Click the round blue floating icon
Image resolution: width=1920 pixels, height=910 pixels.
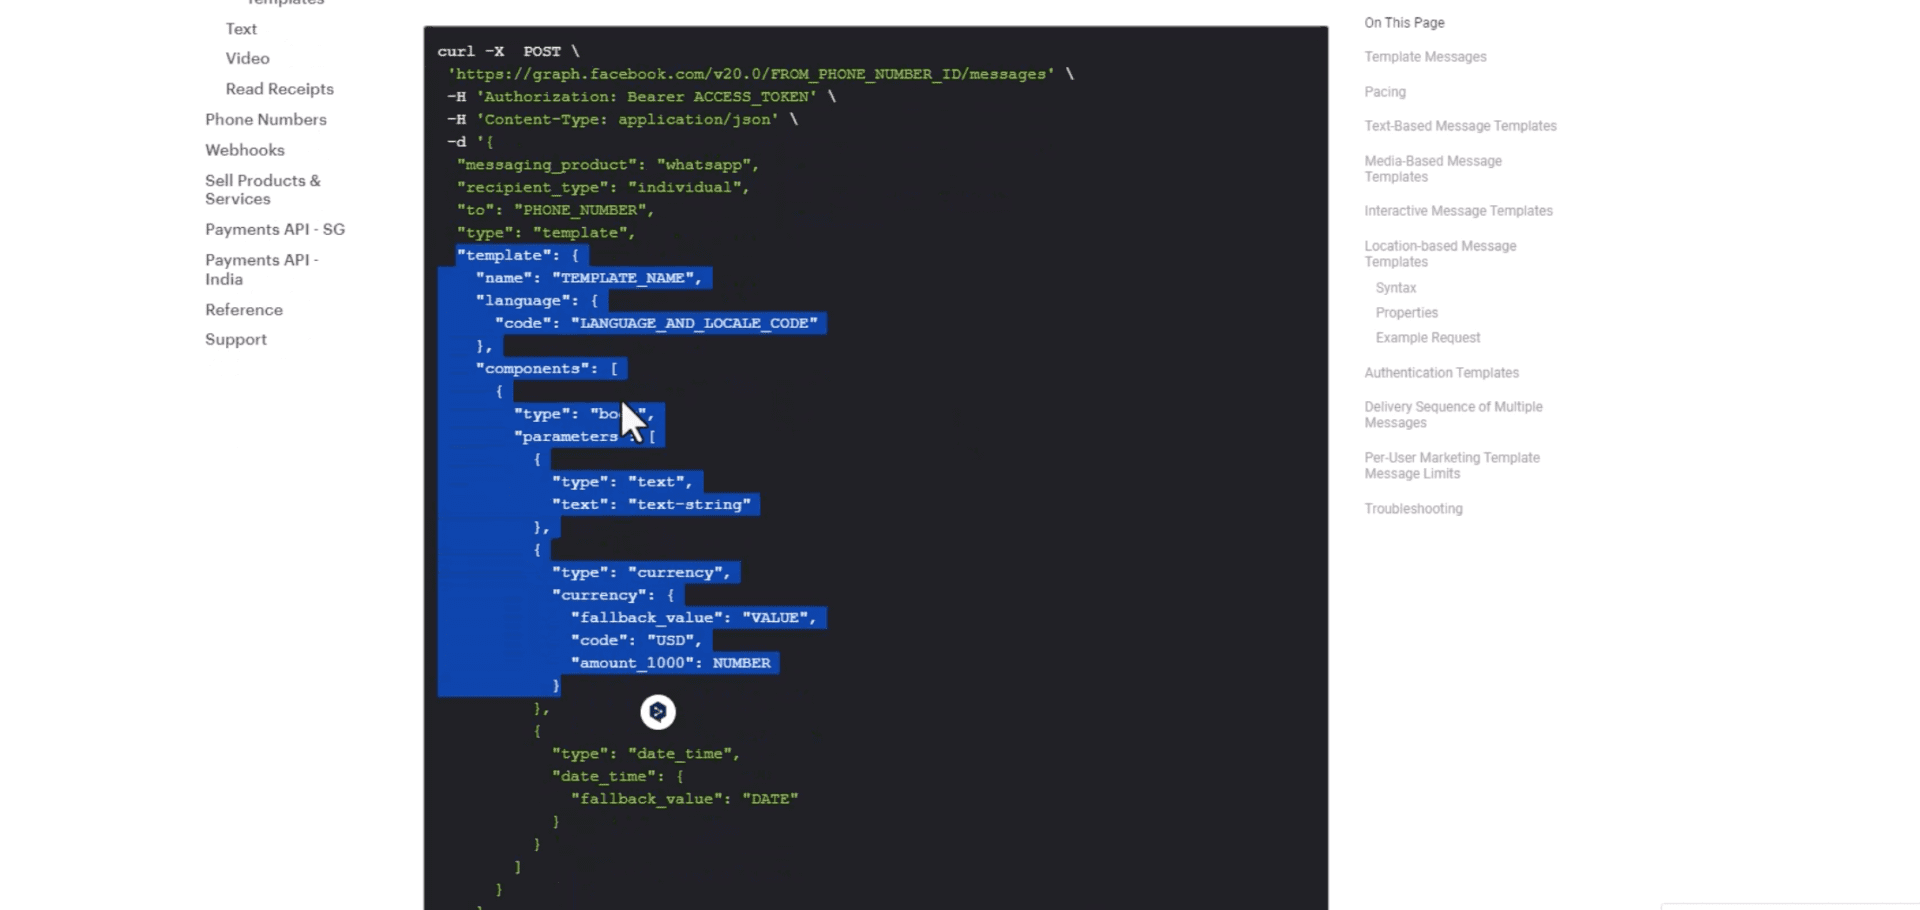point(658,712)
